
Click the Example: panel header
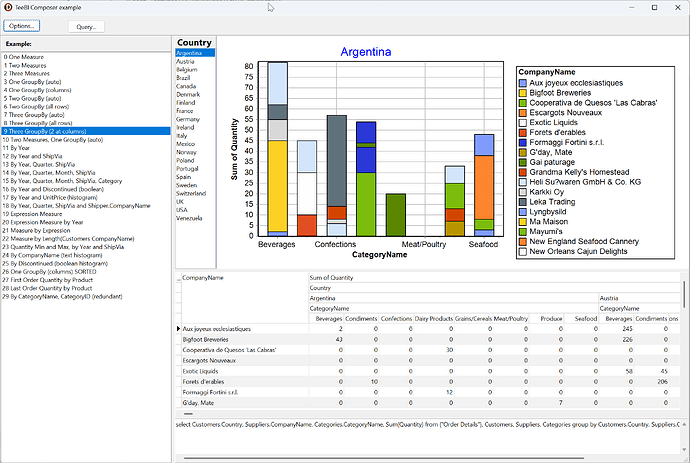86,44
